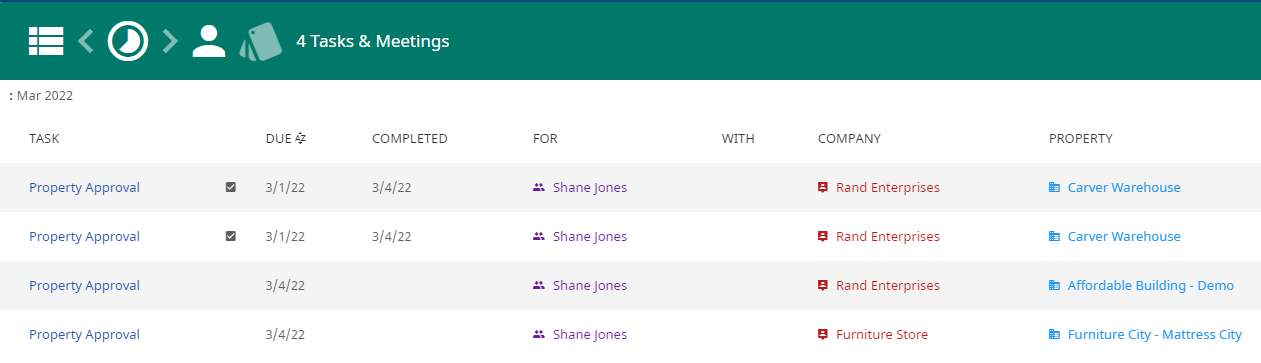This screenshot has width=1261, height=363.
Task: Click people icon beside Shane Jones, first row
Action: 539,188
